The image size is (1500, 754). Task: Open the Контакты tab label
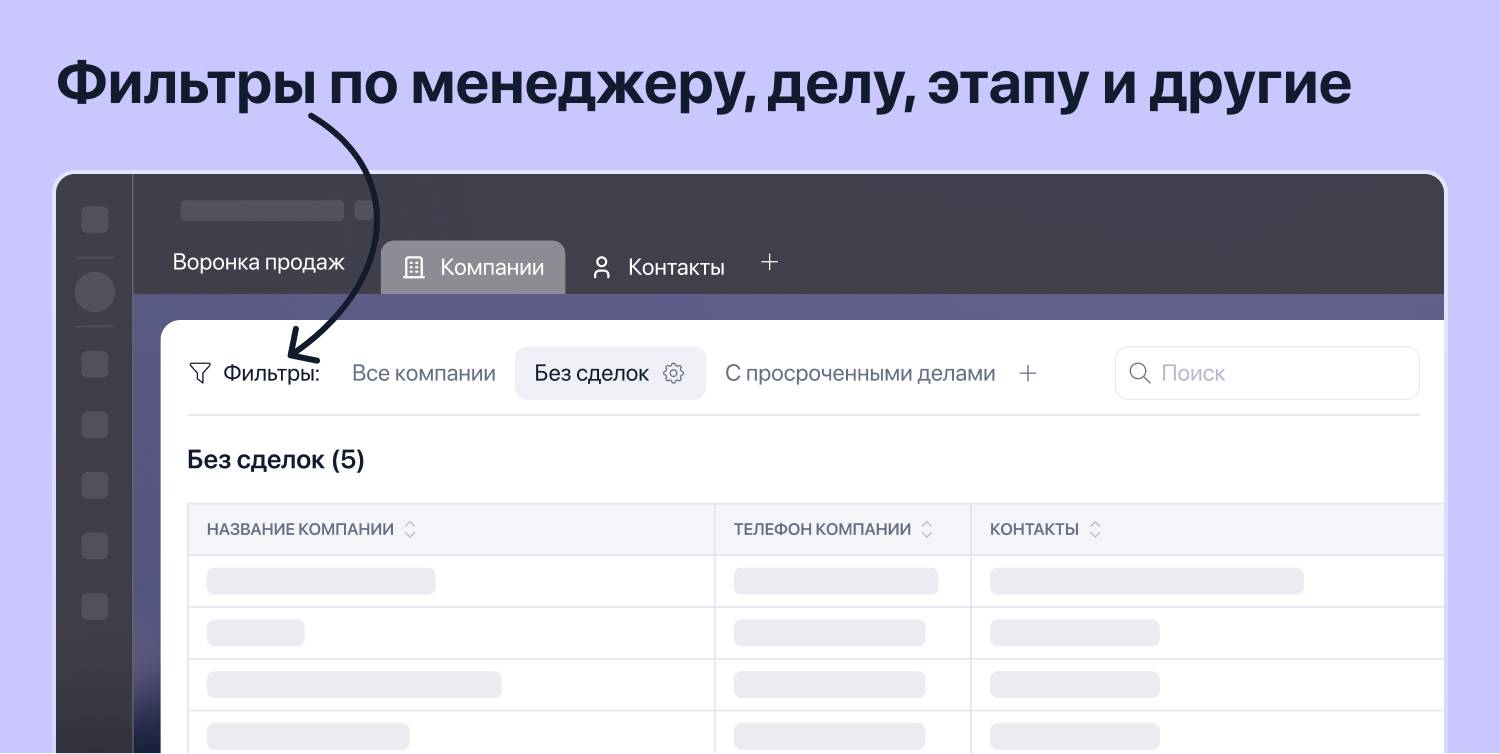coord(676,268)
